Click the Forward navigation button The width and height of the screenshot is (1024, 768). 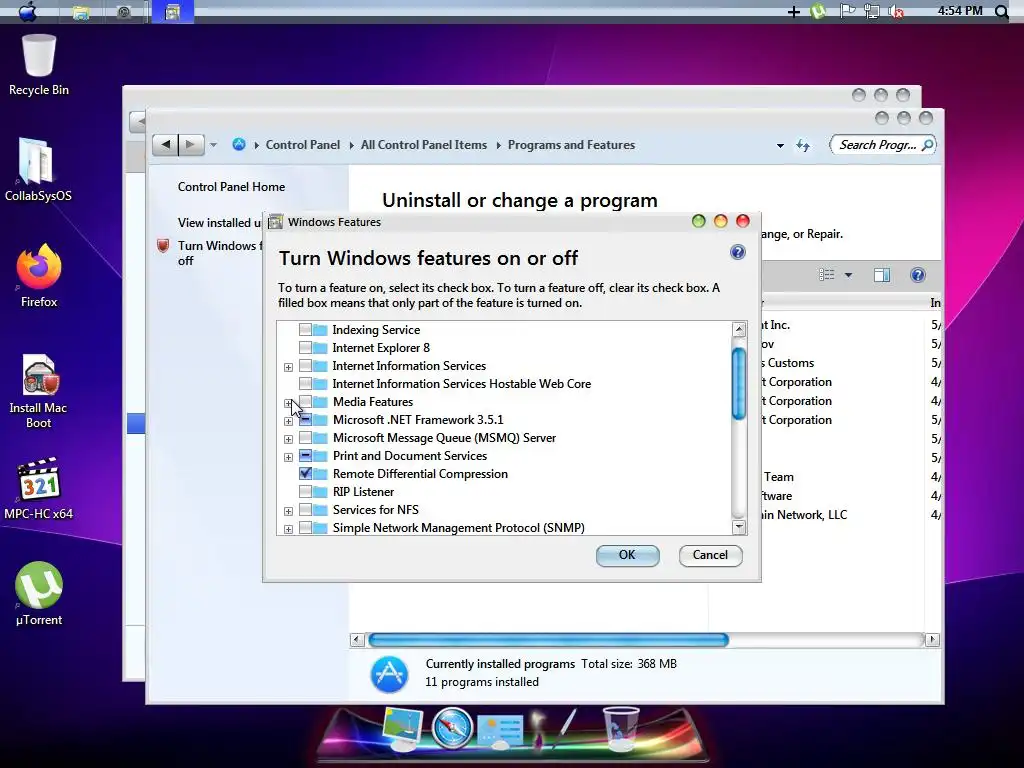coord(191,144)
